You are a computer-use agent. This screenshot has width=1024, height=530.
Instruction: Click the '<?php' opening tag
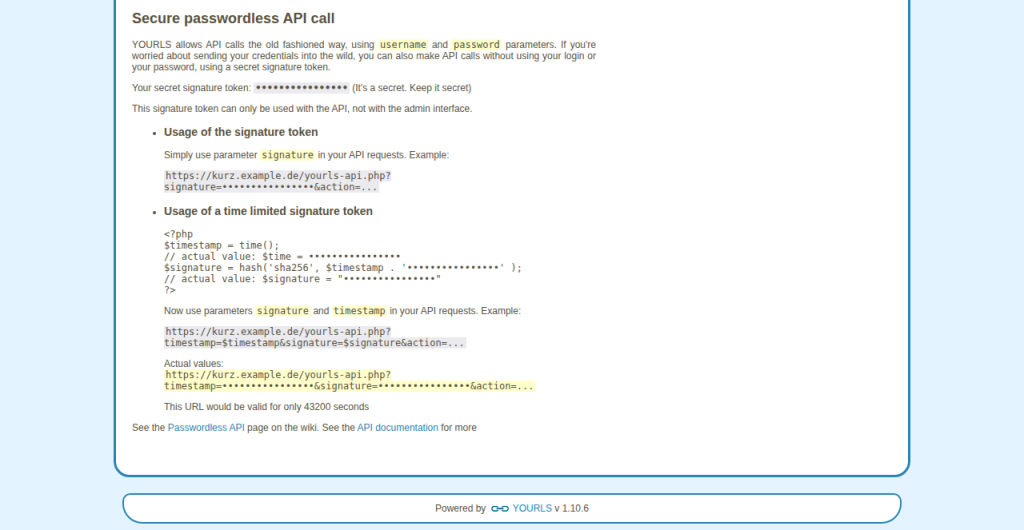178,234
